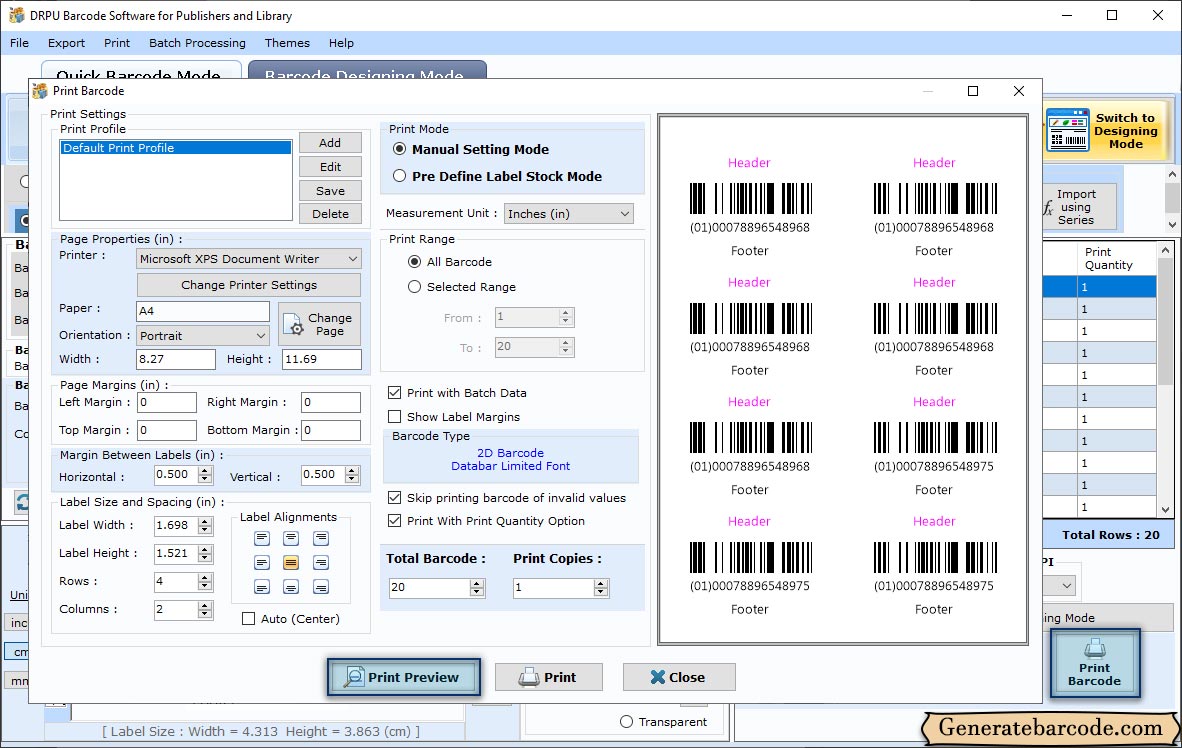Open the Export menu

66,43
